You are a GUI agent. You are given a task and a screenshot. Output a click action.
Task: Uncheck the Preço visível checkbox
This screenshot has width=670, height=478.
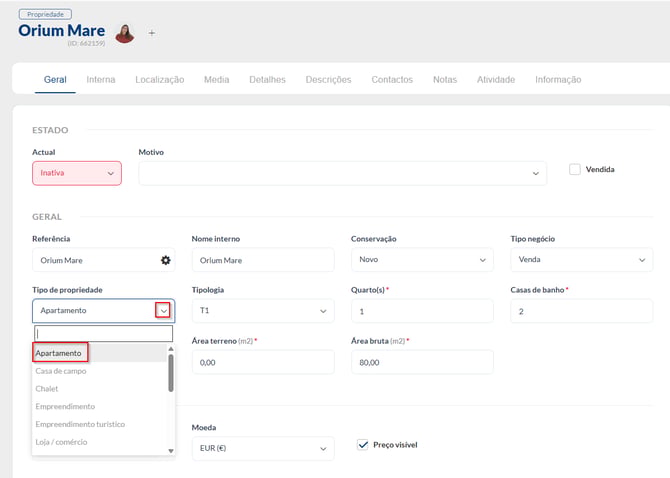coord(362,445)
